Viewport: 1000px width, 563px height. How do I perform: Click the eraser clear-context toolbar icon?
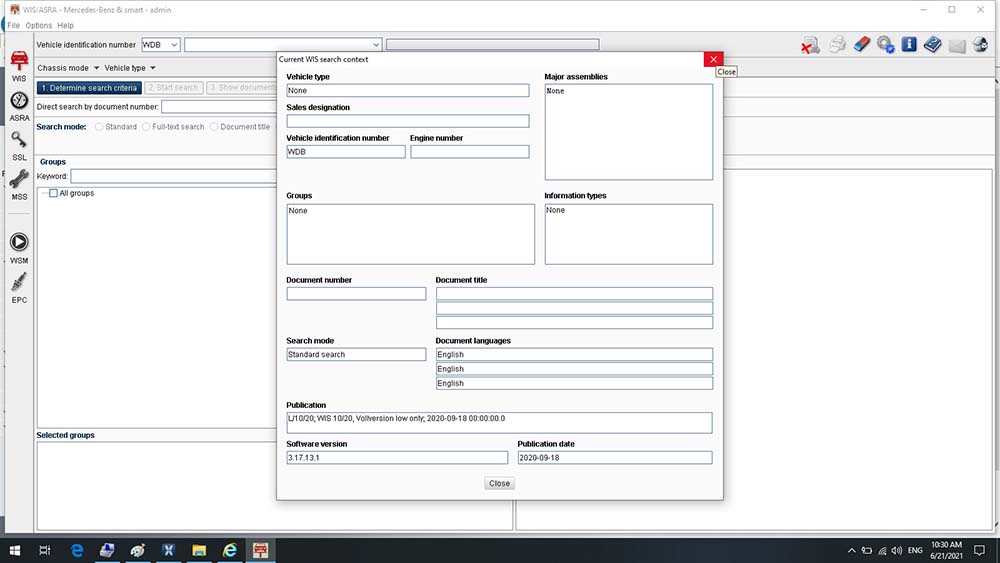click(861, 45)
